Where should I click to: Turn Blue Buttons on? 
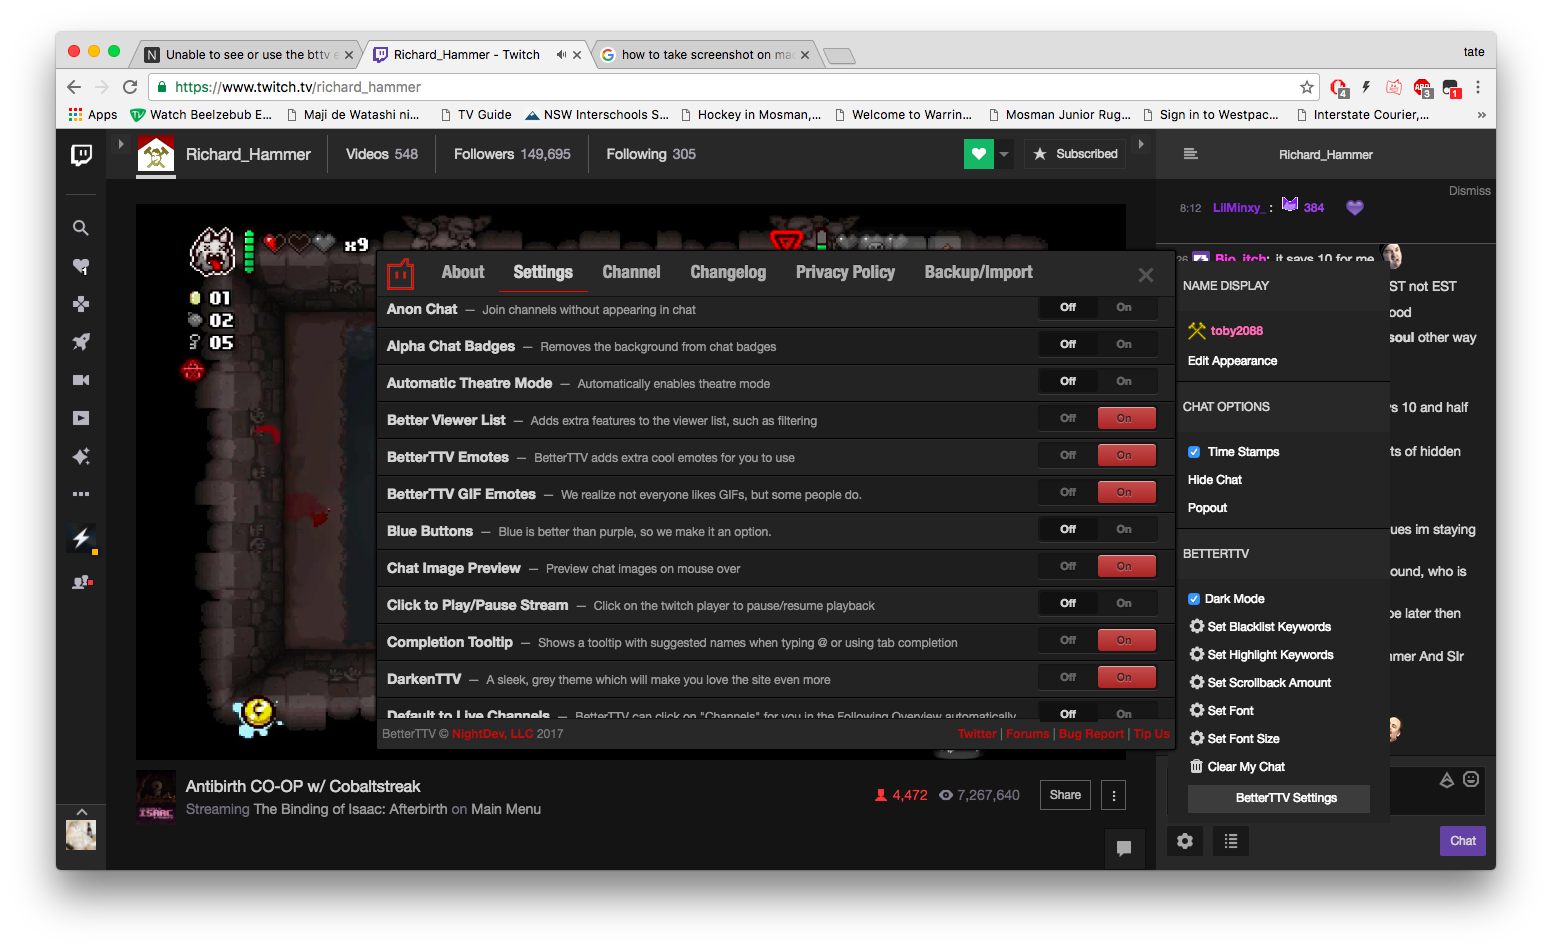point(1125,530)
